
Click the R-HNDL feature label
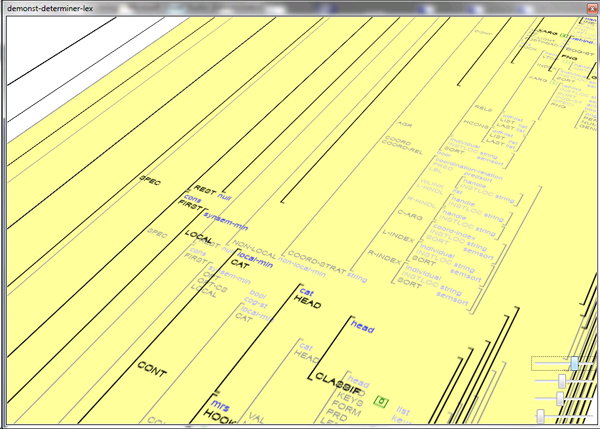[x=421, y=202]
